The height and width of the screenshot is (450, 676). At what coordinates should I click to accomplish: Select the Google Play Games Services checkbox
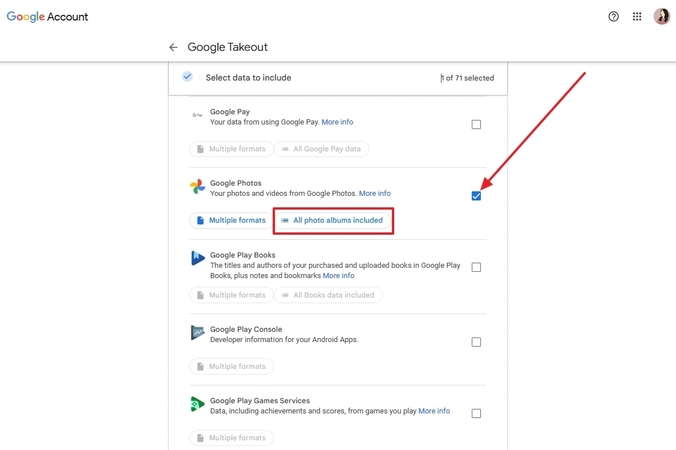476,413
